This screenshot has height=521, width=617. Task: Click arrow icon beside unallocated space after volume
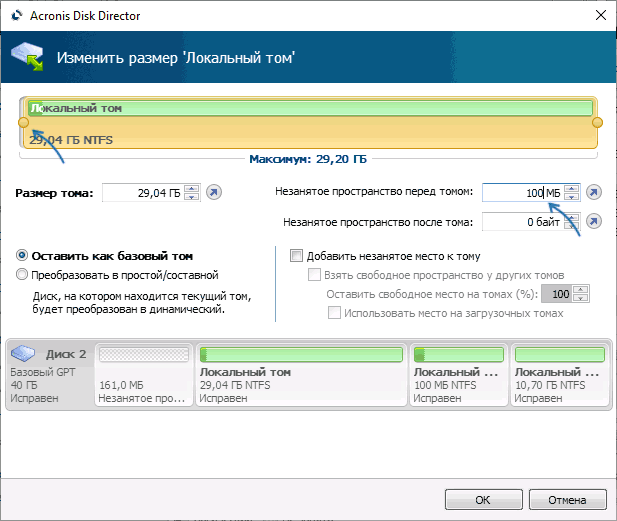pos(594,222)
